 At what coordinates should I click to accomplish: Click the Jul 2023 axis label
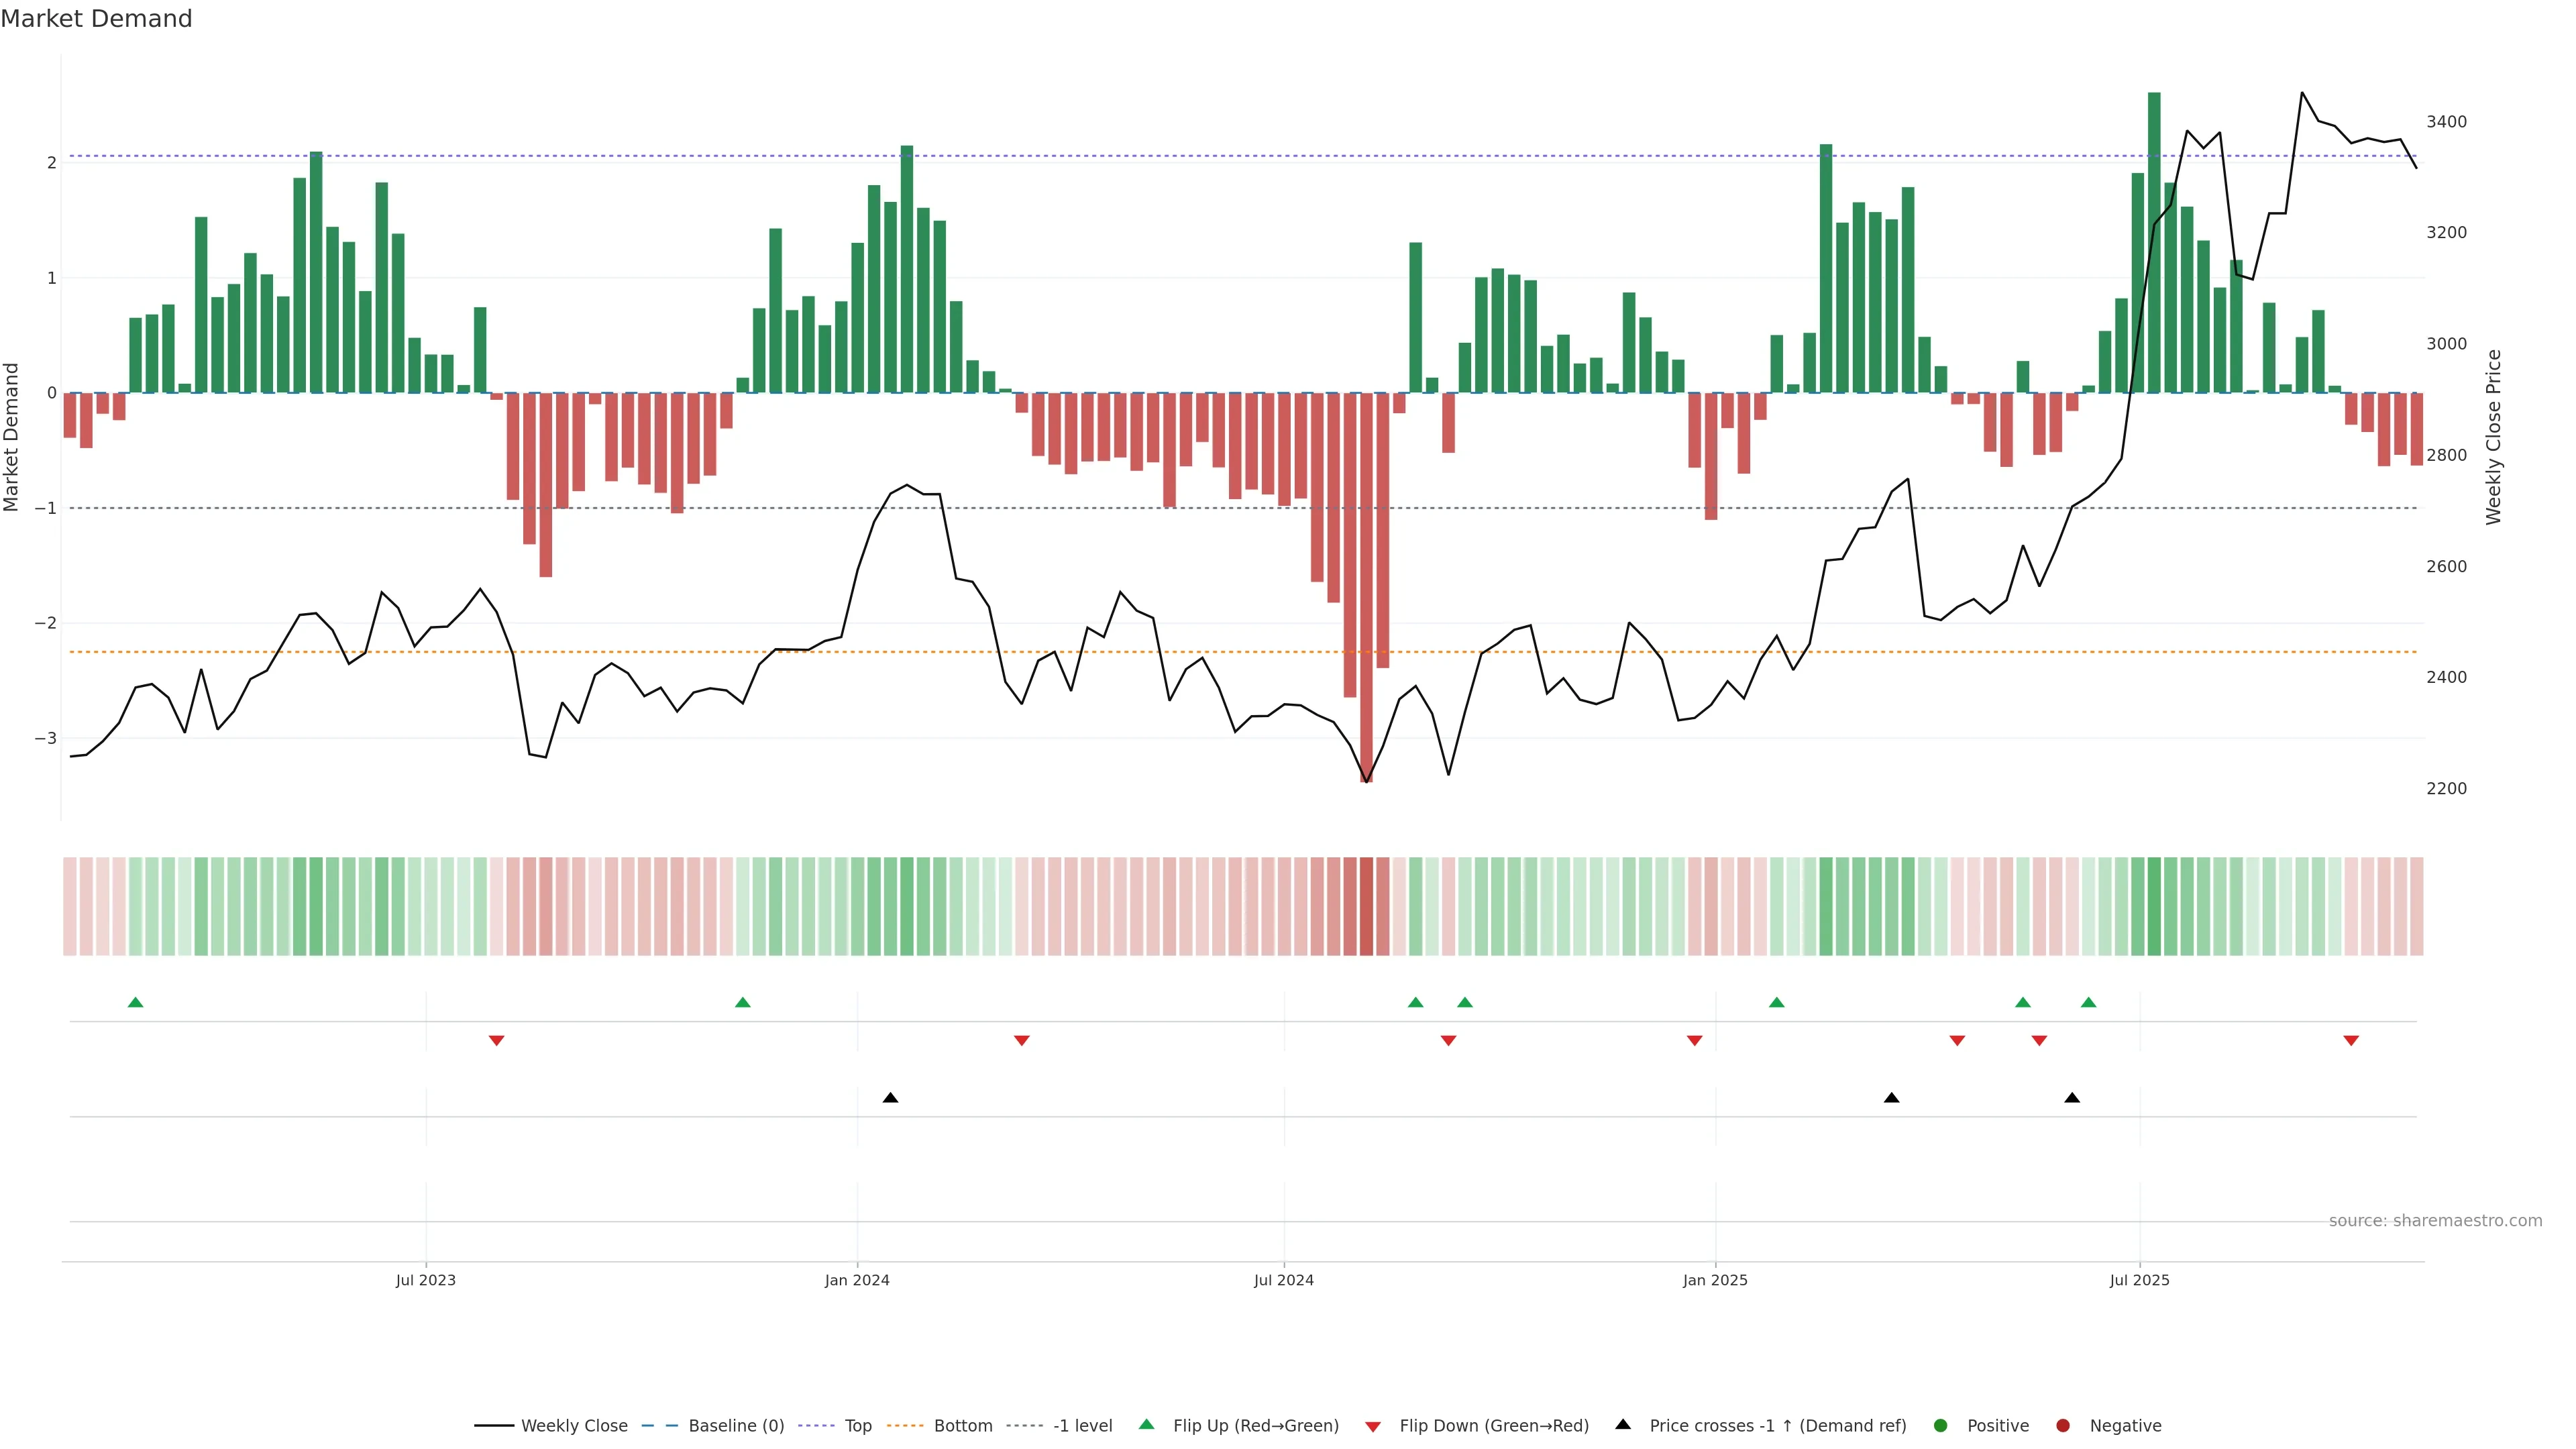(x=425, y=1280)
